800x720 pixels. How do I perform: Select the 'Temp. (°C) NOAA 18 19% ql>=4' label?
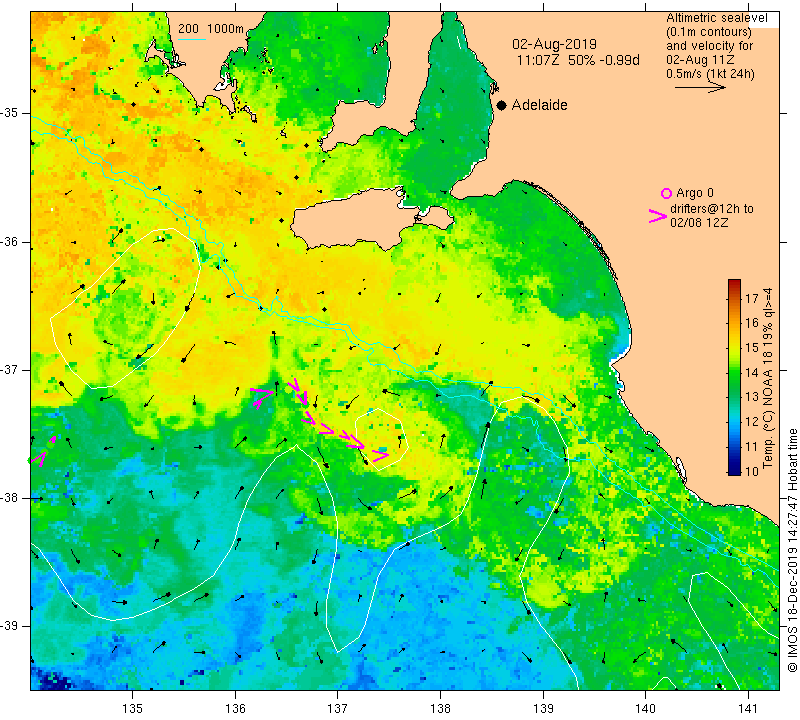coord(768,378)
